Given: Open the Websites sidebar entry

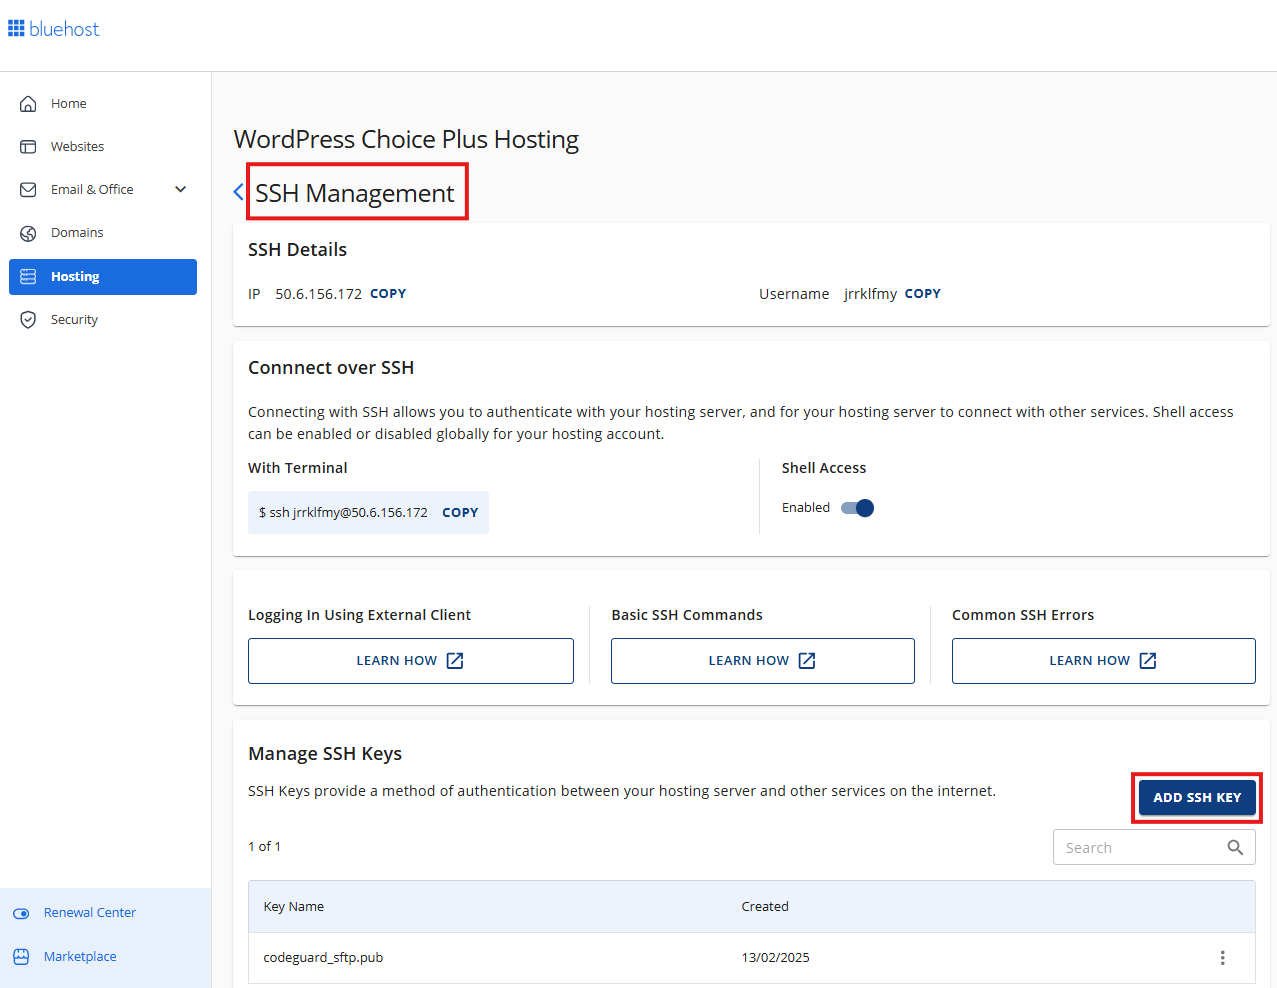Looking at the screenshot, I should pos(78,146).
